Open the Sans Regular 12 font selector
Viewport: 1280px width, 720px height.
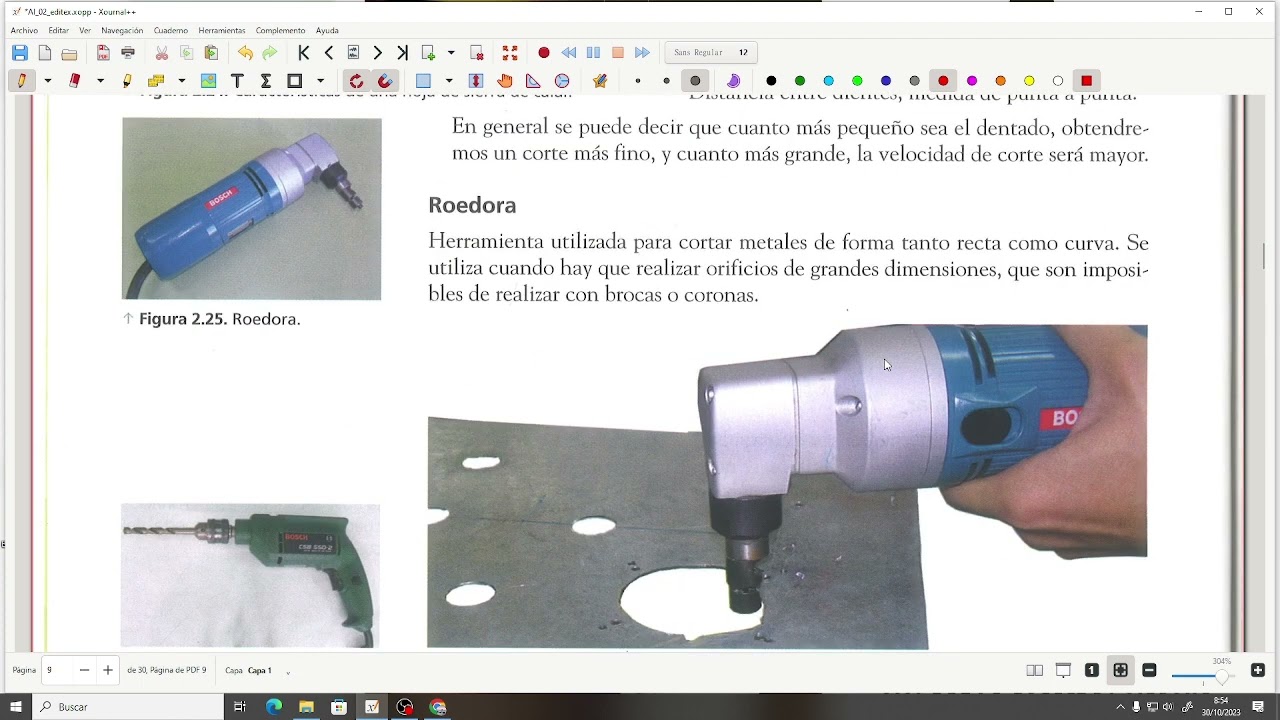pos(712,52)
